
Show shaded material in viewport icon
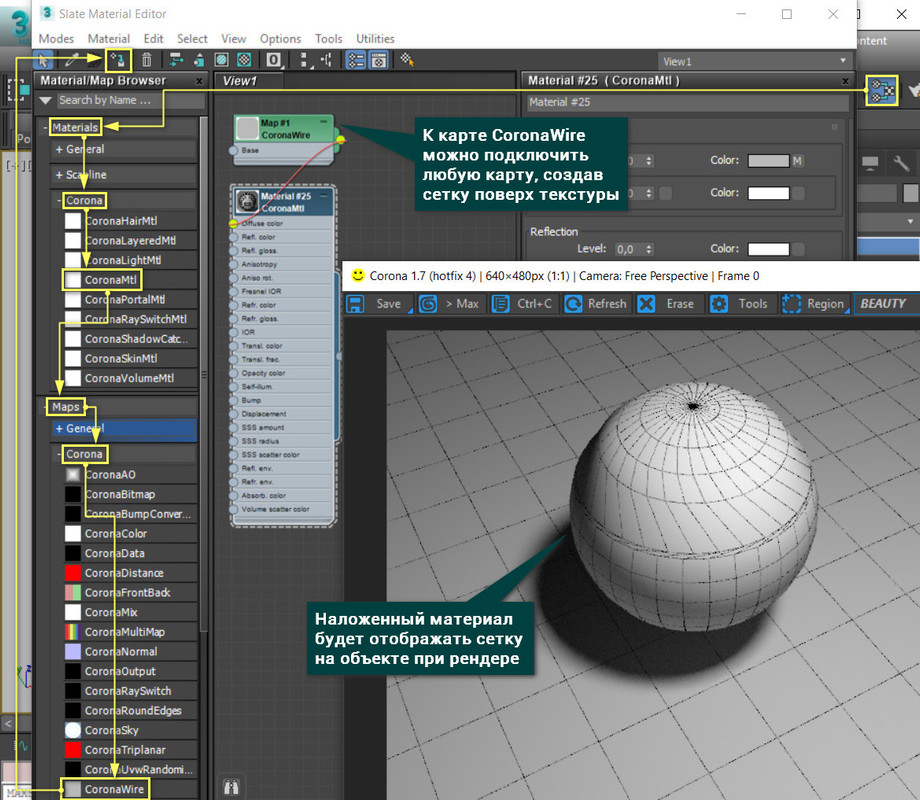pyautogui.click(x=221, y=60)
